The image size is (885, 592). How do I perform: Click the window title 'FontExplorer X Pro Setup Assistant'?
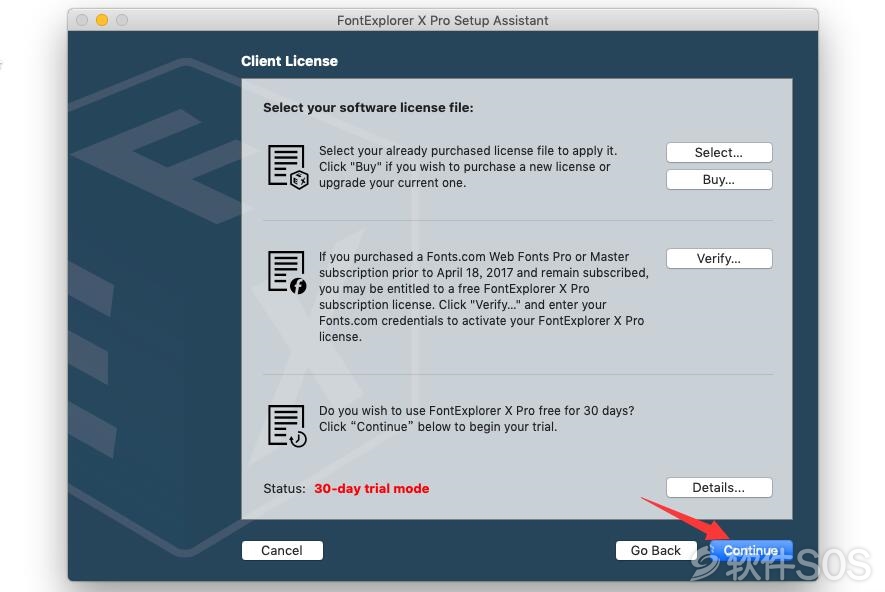tap(442, 20)
